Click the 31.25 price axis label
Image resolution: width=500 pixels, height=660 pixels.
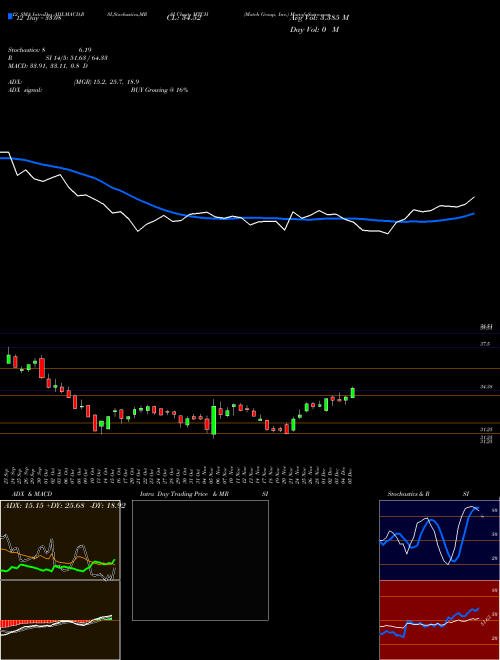(x=486, y=429)
